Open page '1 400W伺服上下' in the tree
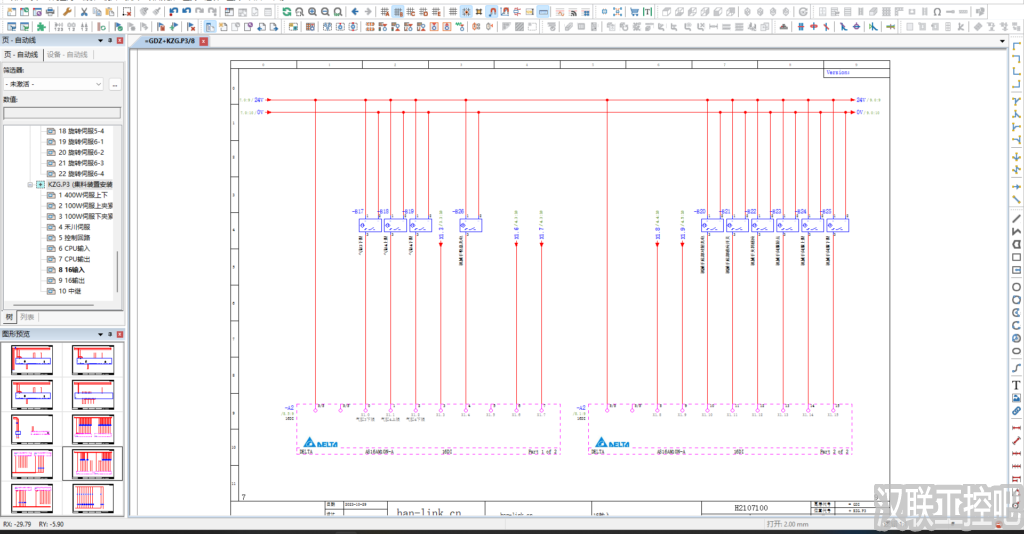1024x534 pixels. click(x=83, y=195)
